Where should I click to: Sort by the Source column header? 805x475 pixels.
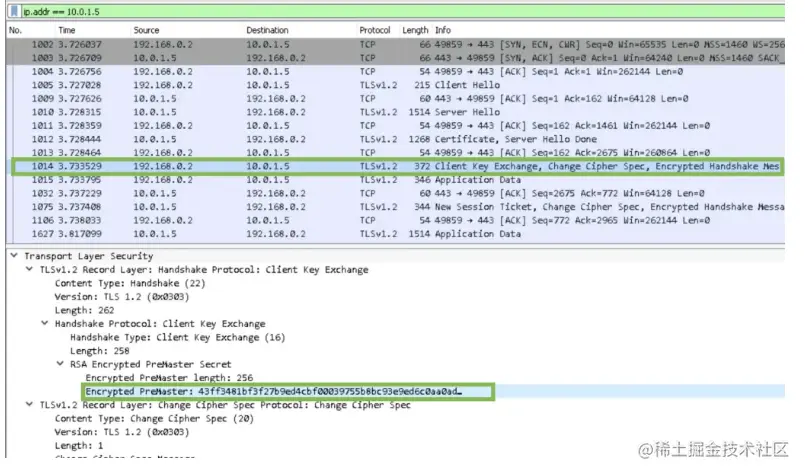click(146, 30)
